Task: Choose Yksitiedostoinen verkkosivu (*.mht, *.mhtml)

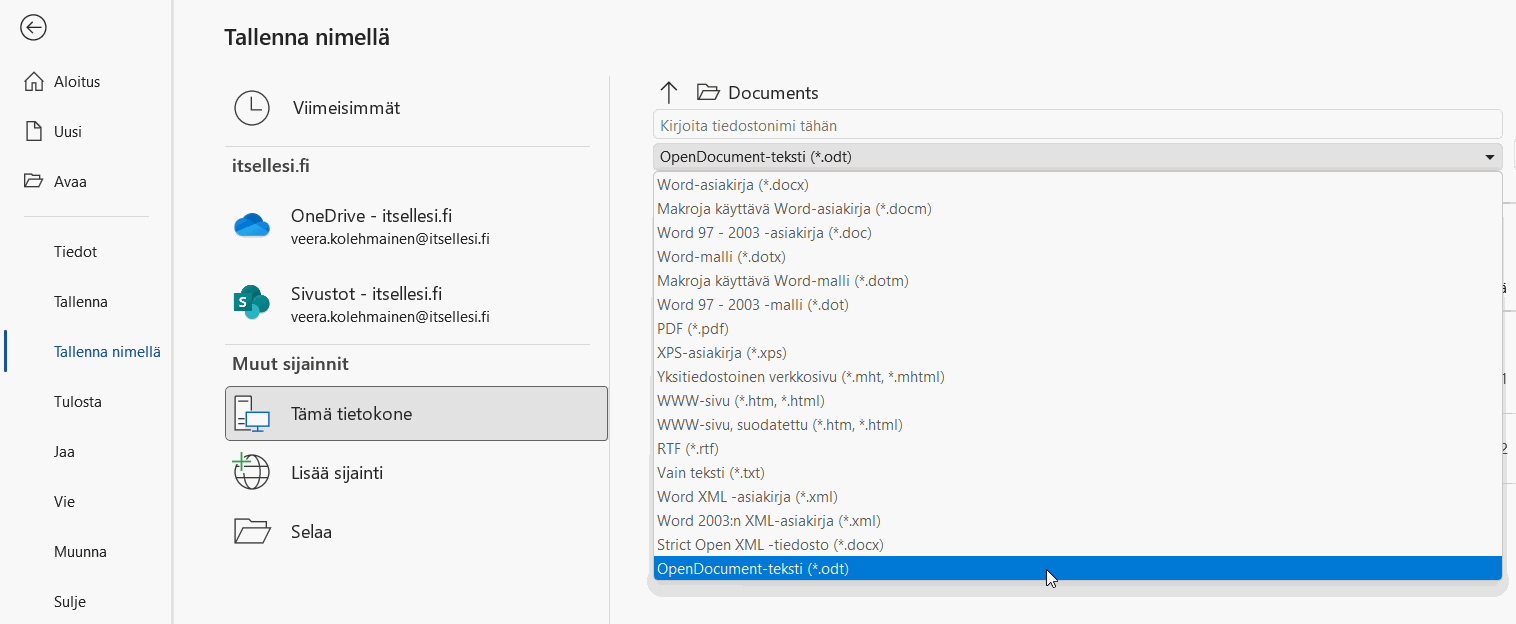Action: coord(1078,377)
